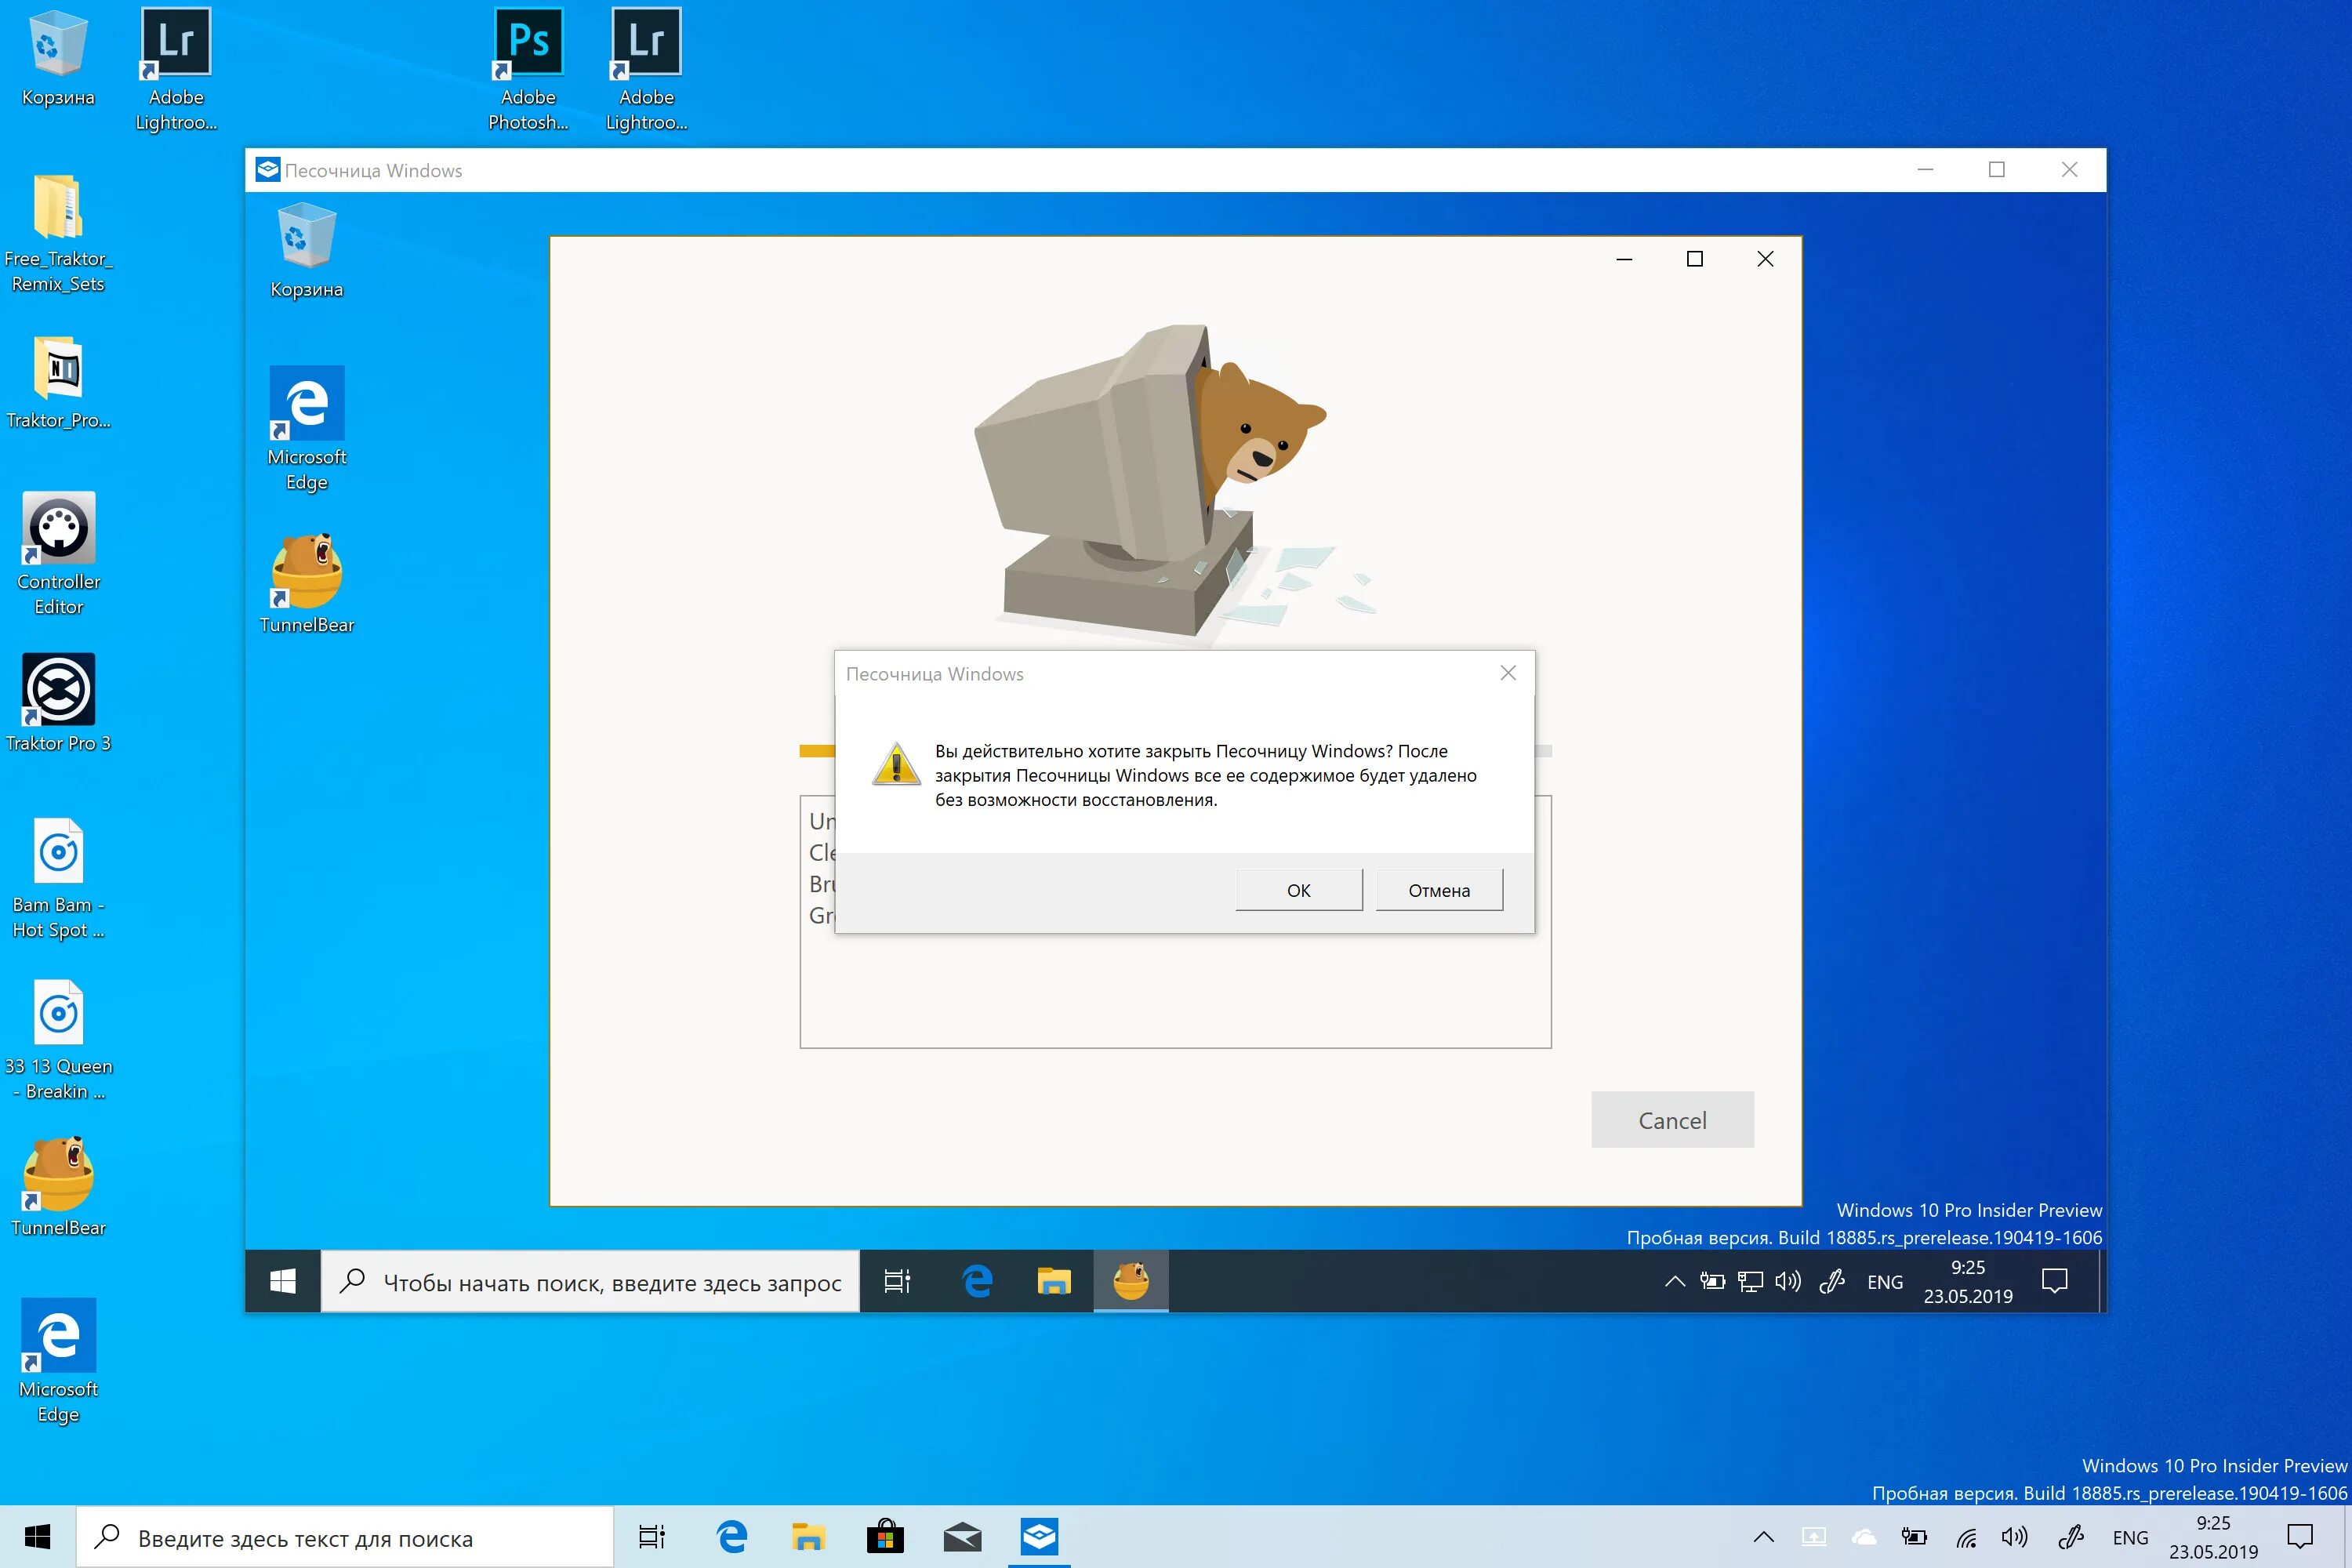Select the Windows Sandbox icon on the host taskbar
2352x1568 pixels.
pos(1040,1537)
